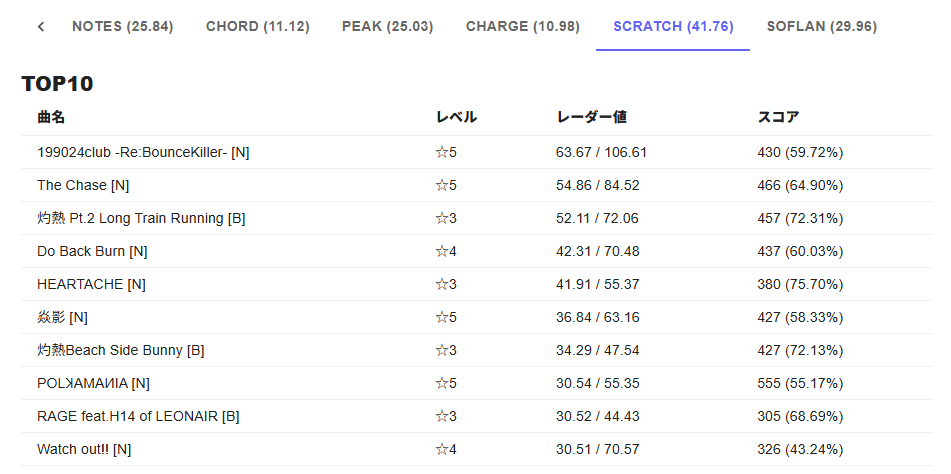Open RAGE feat.H14 of LEONAIR [B]
The height and width of the screenshot is (474, 951).
[x=138, y=416]
